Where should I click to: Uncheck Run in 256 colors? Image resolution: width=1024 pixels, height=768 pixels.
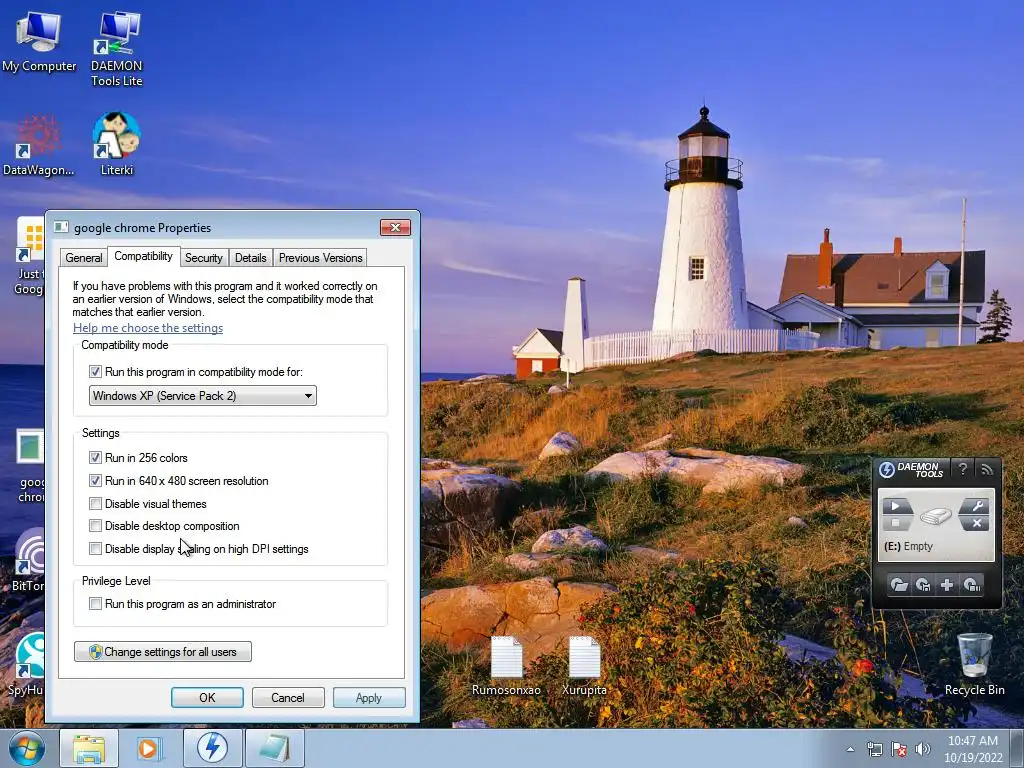(95, 458)
